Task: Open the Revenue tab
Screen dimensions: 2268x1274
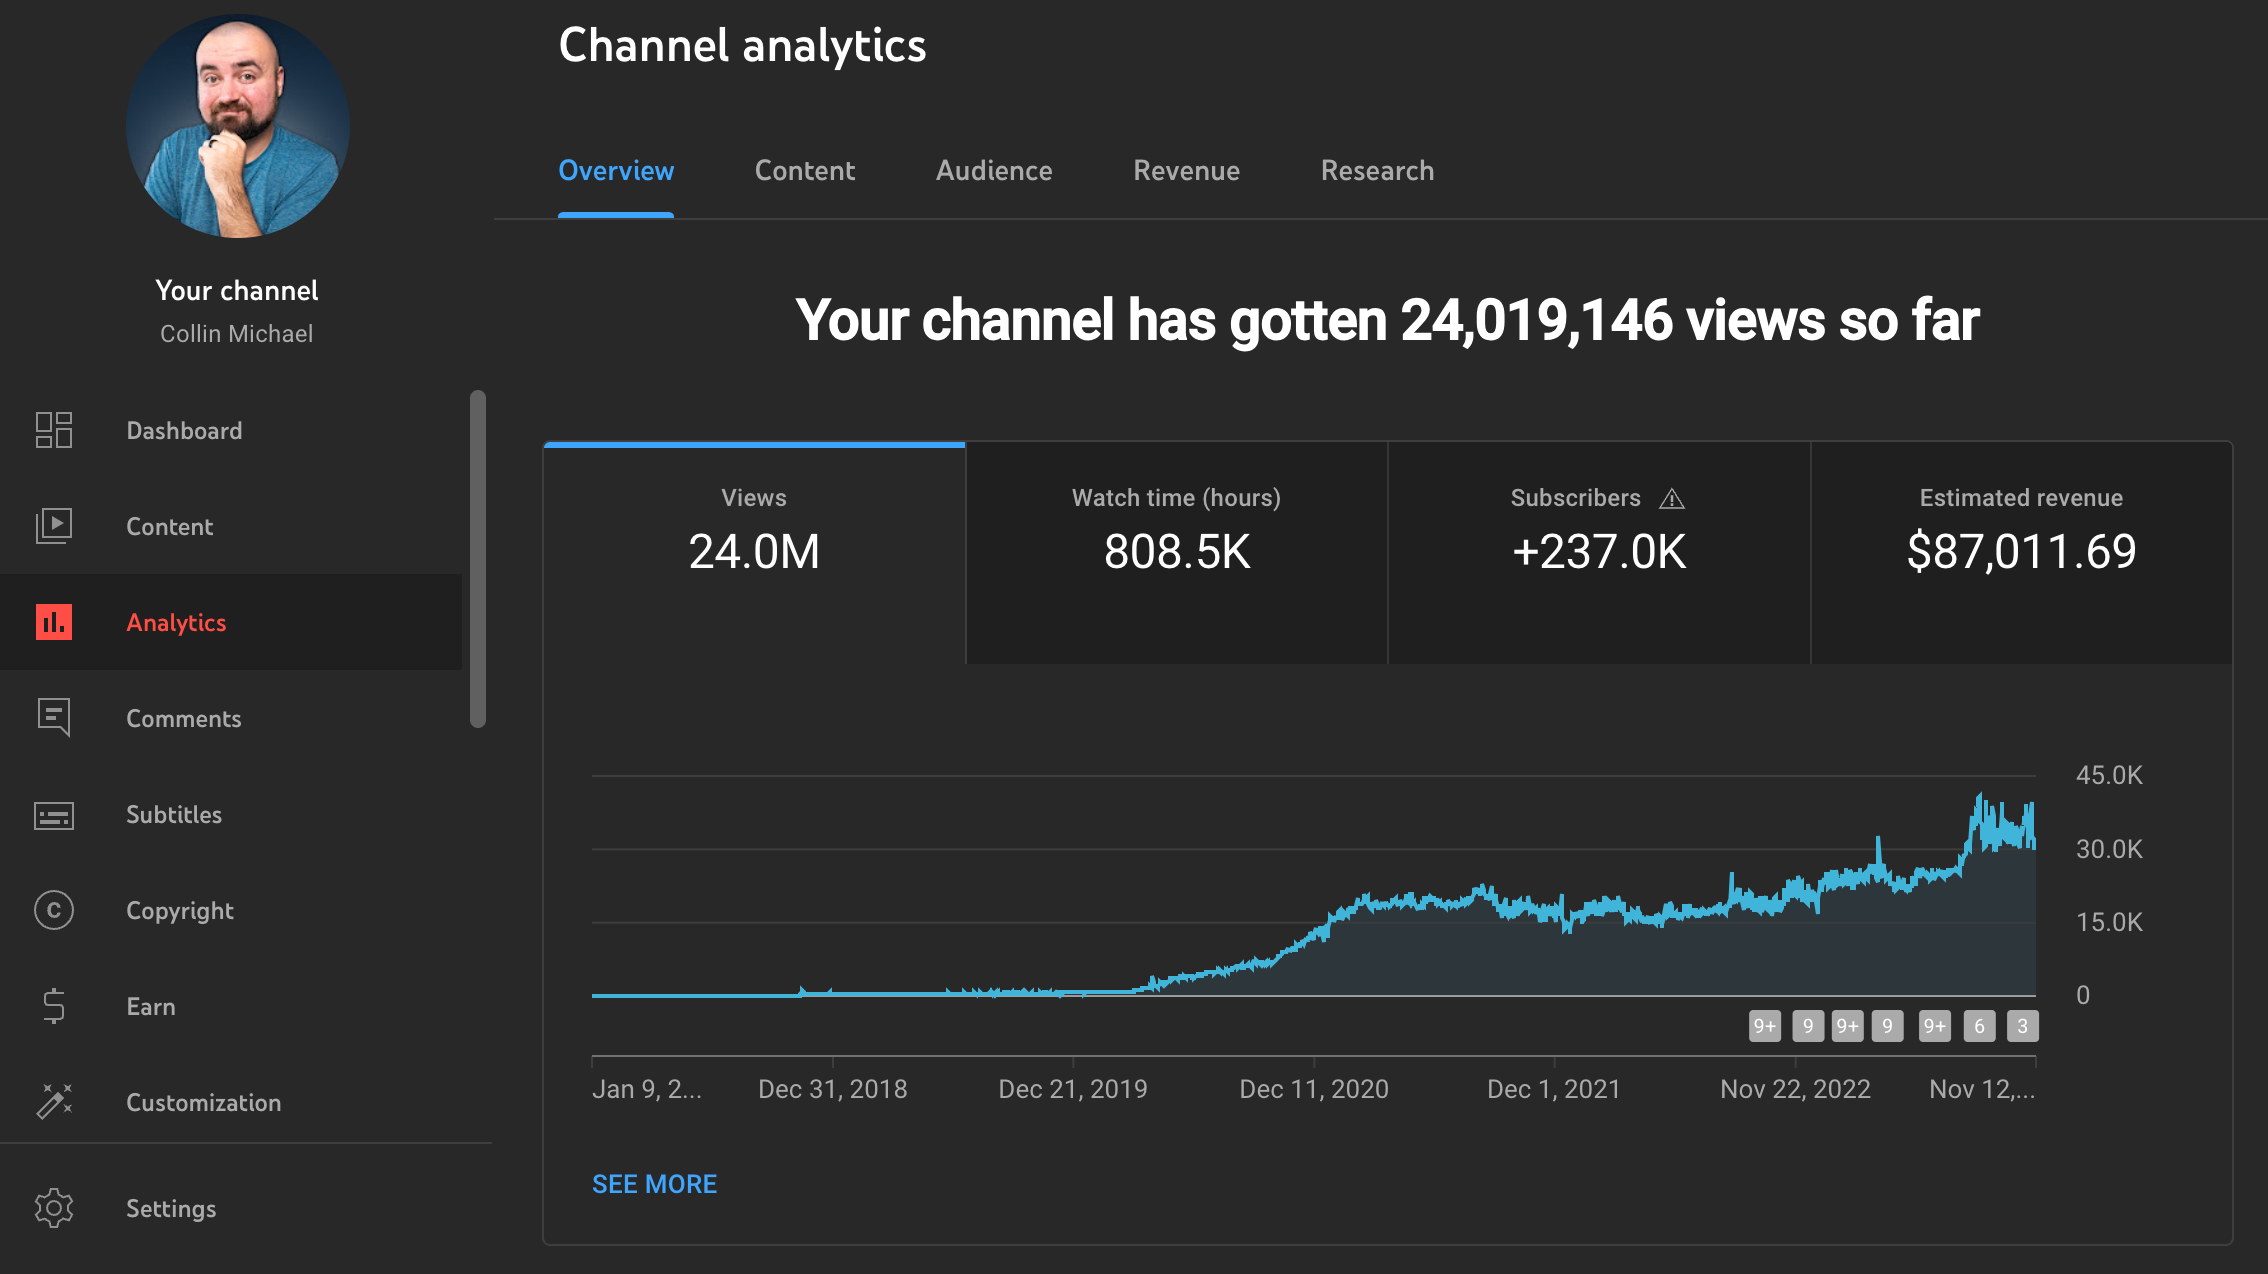Action: 1186,171
